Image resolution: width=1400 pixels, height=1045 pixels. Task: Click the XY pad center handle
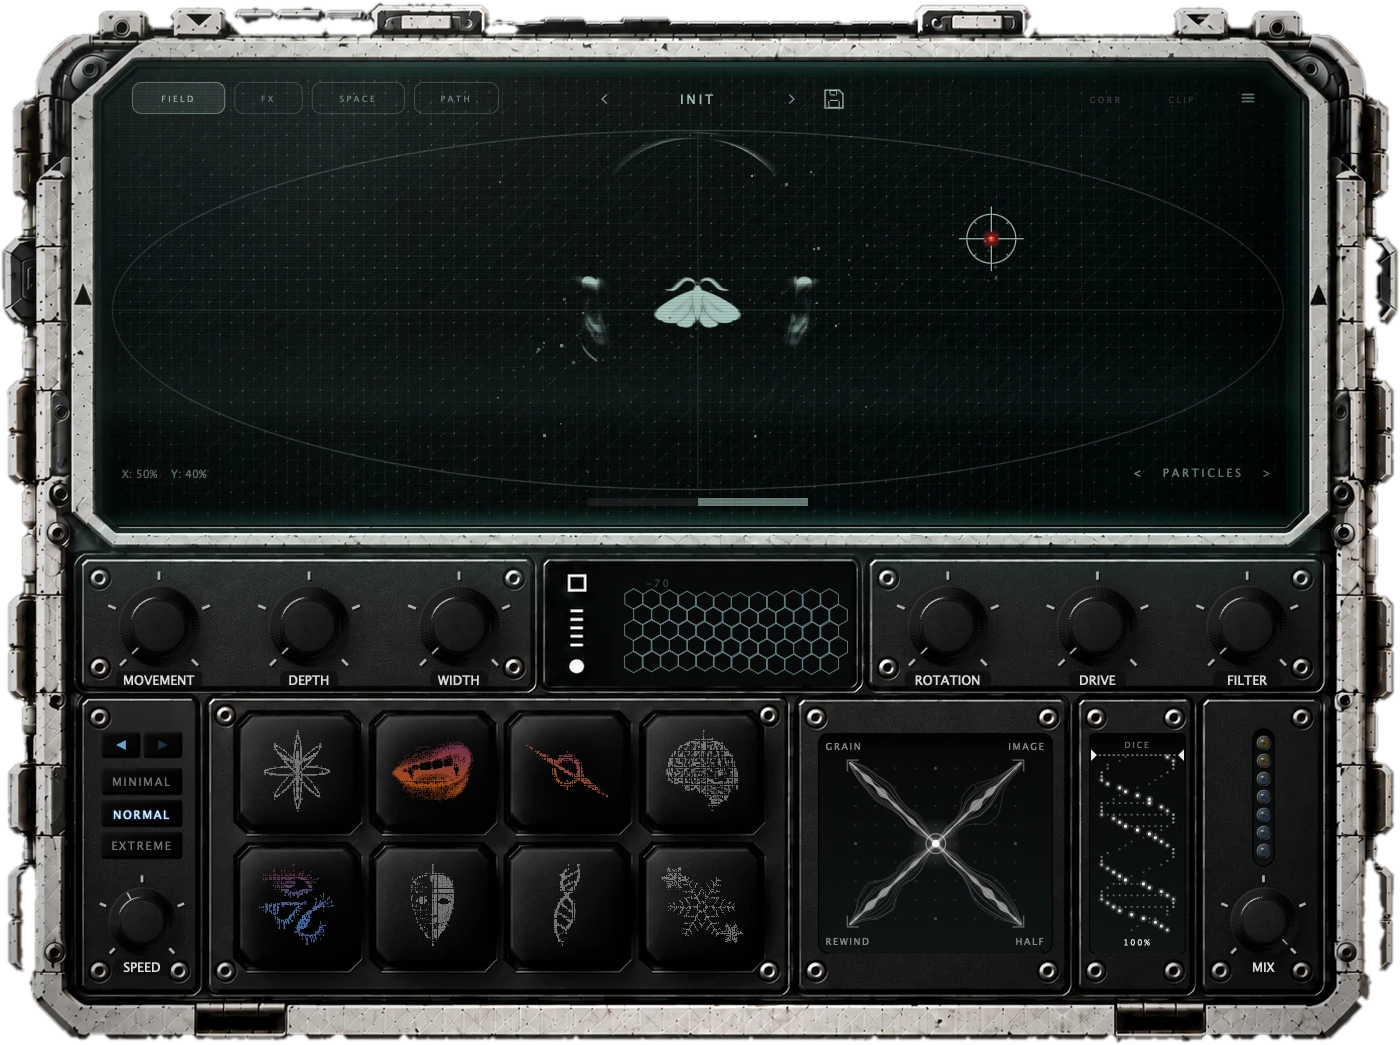936,844
